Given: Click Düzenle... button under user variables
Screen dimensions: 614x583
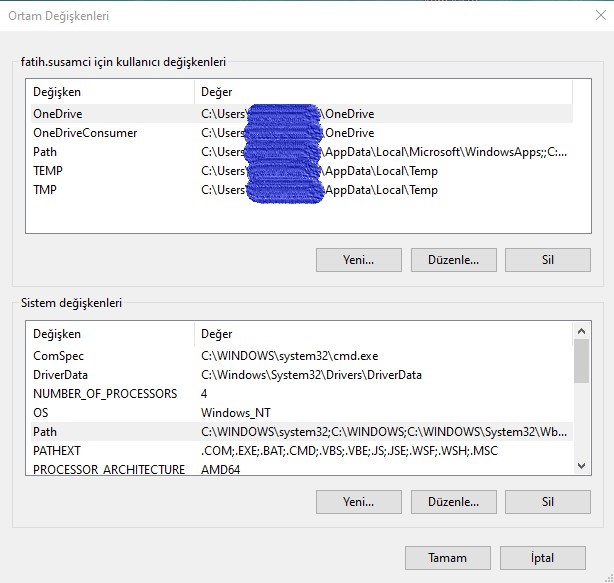Looking at the screenshot, I should pos(453,260).
